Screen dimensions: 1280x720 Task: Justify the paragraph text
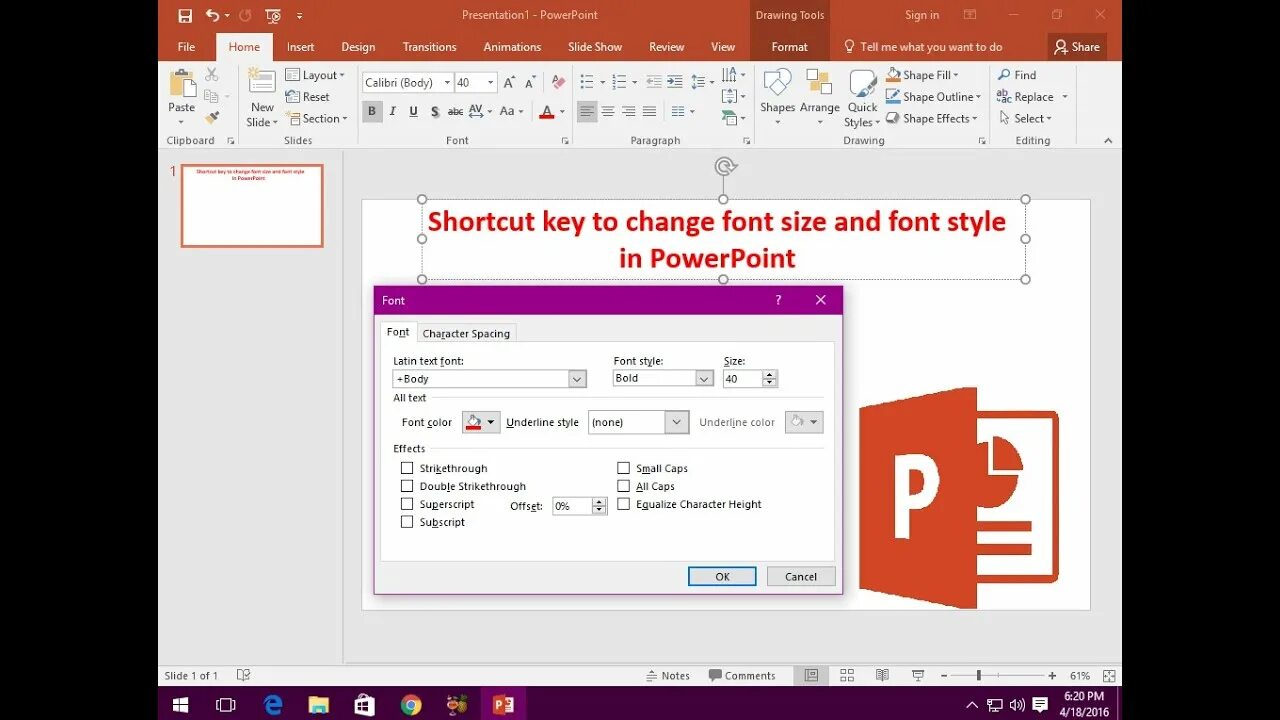pos(650,112)
